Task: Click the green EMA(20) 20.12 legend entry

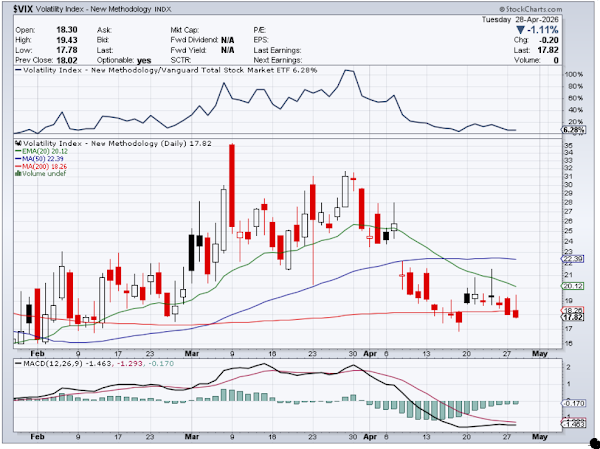Action: [41, 151]
